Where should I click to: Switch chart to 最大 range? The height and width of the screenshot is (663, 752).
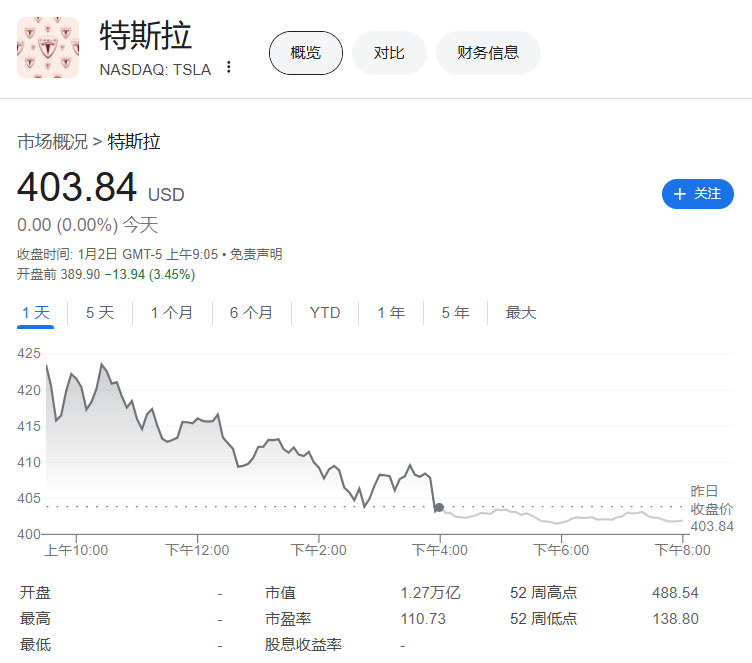[x=521, y=313]
